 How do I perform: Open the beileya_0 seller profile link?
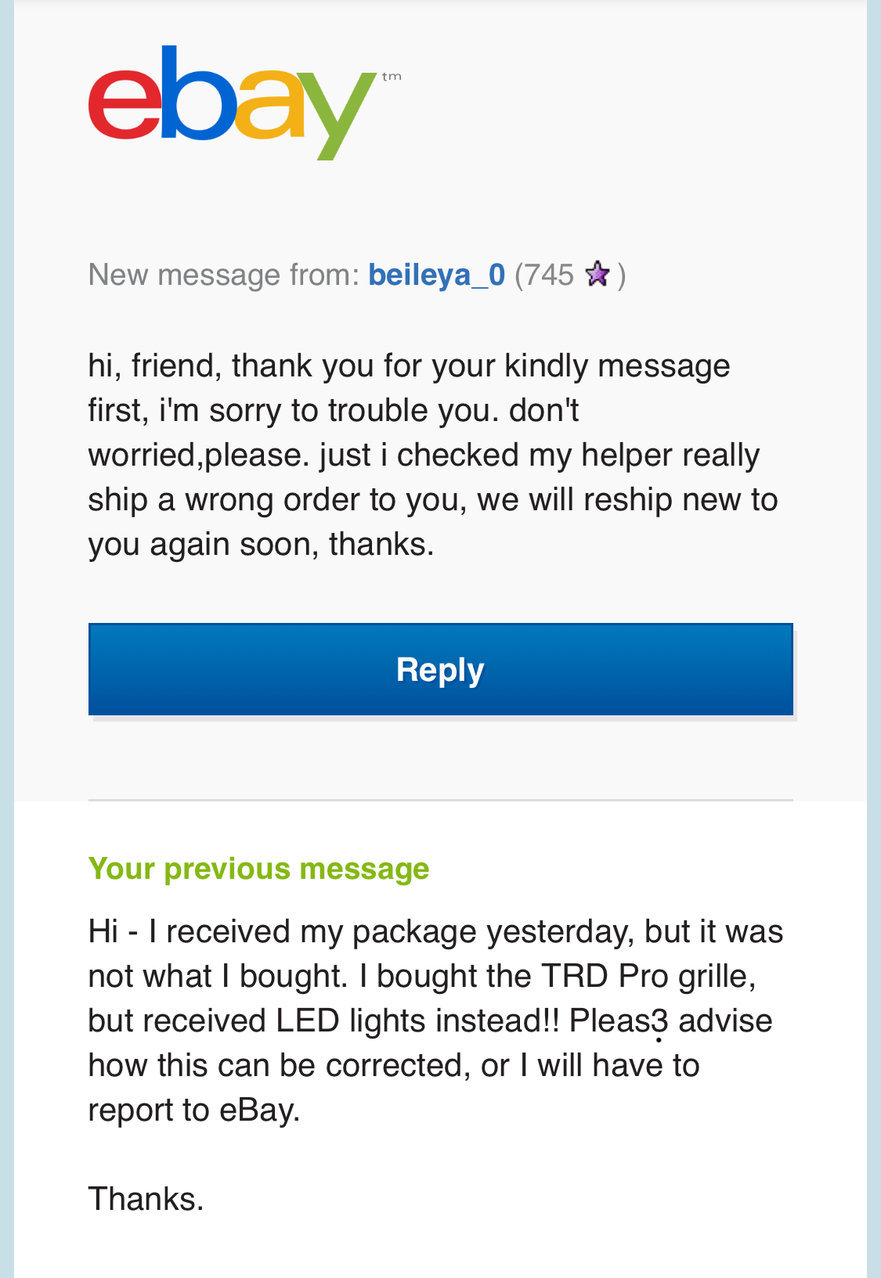coord(436,274)
